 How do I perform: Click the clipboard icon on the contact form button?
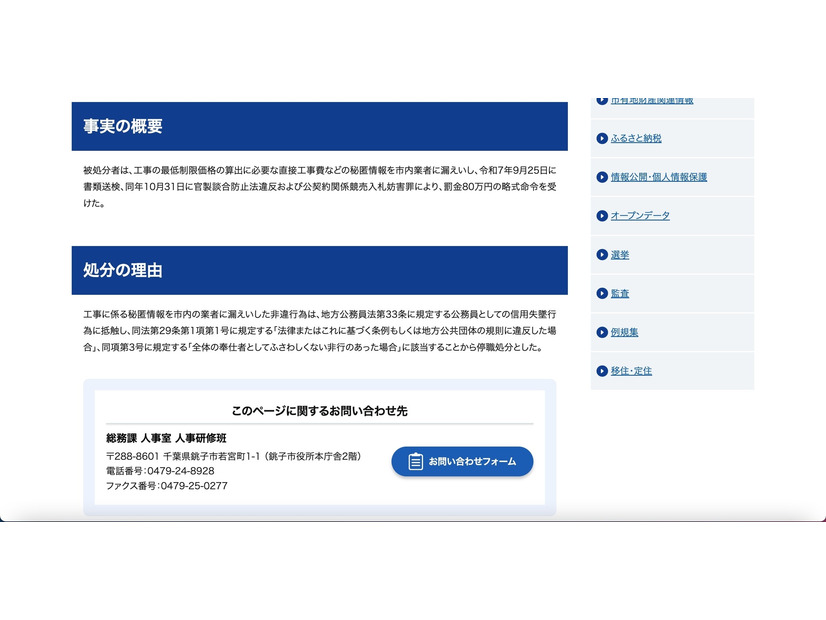click(416, 462)
